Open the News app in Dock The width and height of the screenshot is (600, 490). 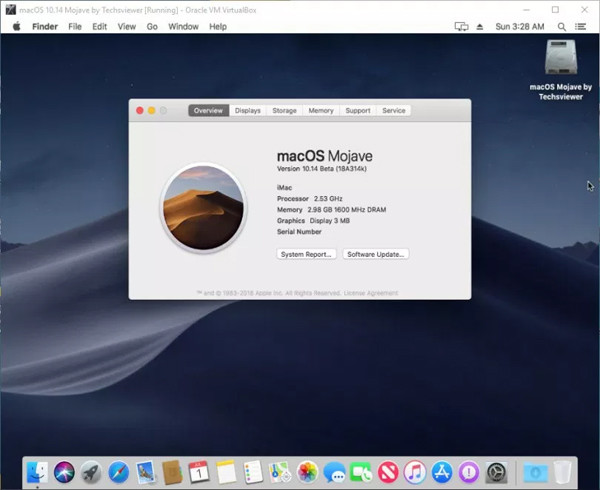coord(388,472)
